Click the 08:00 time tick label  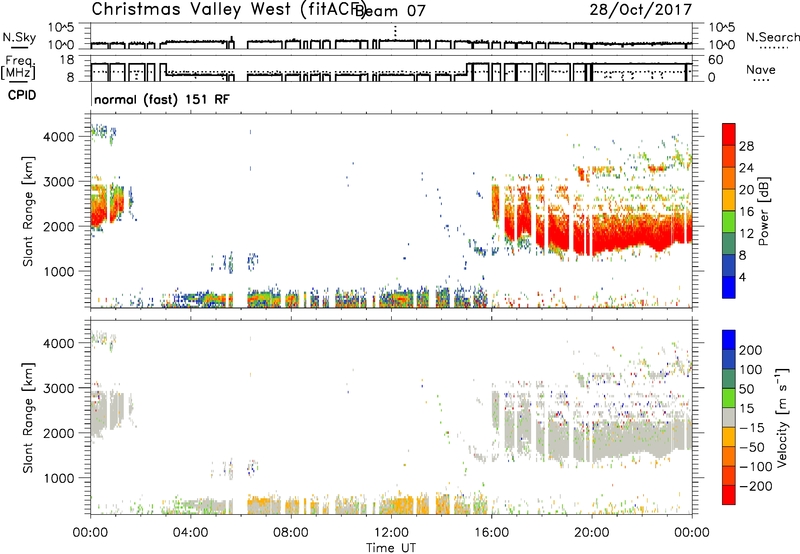pyautogui.click(x=291, y=533)
